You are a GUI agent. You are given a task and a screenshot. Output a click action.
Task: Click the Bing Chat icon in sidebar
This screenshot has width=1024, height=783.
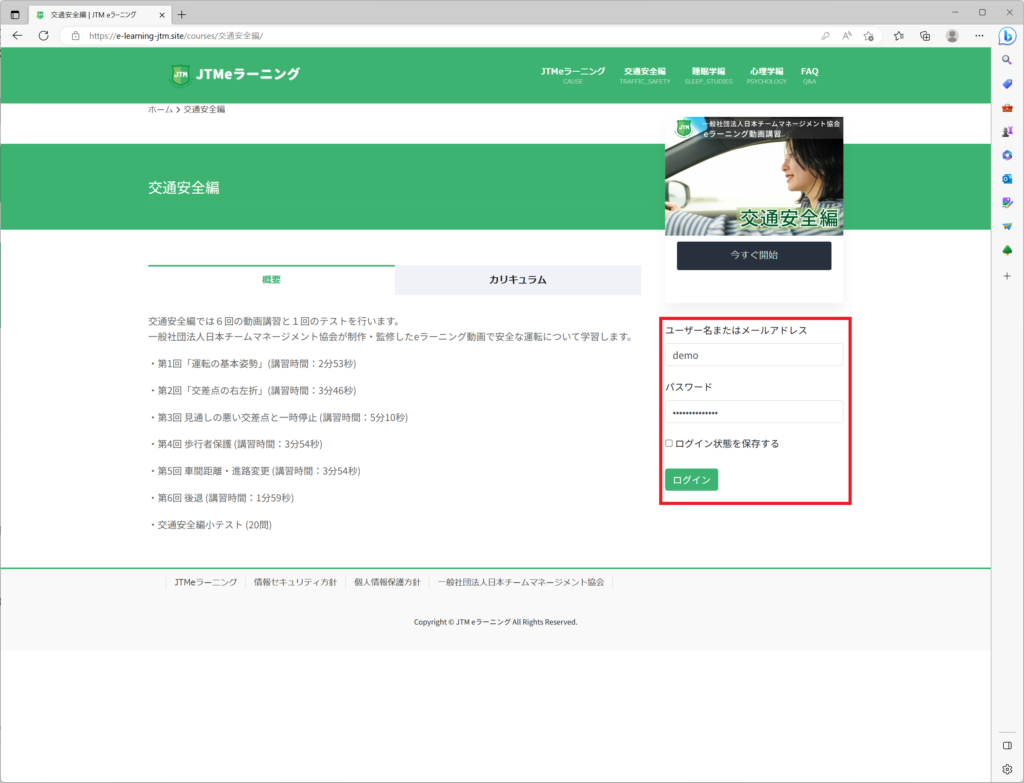point(1007,37)
